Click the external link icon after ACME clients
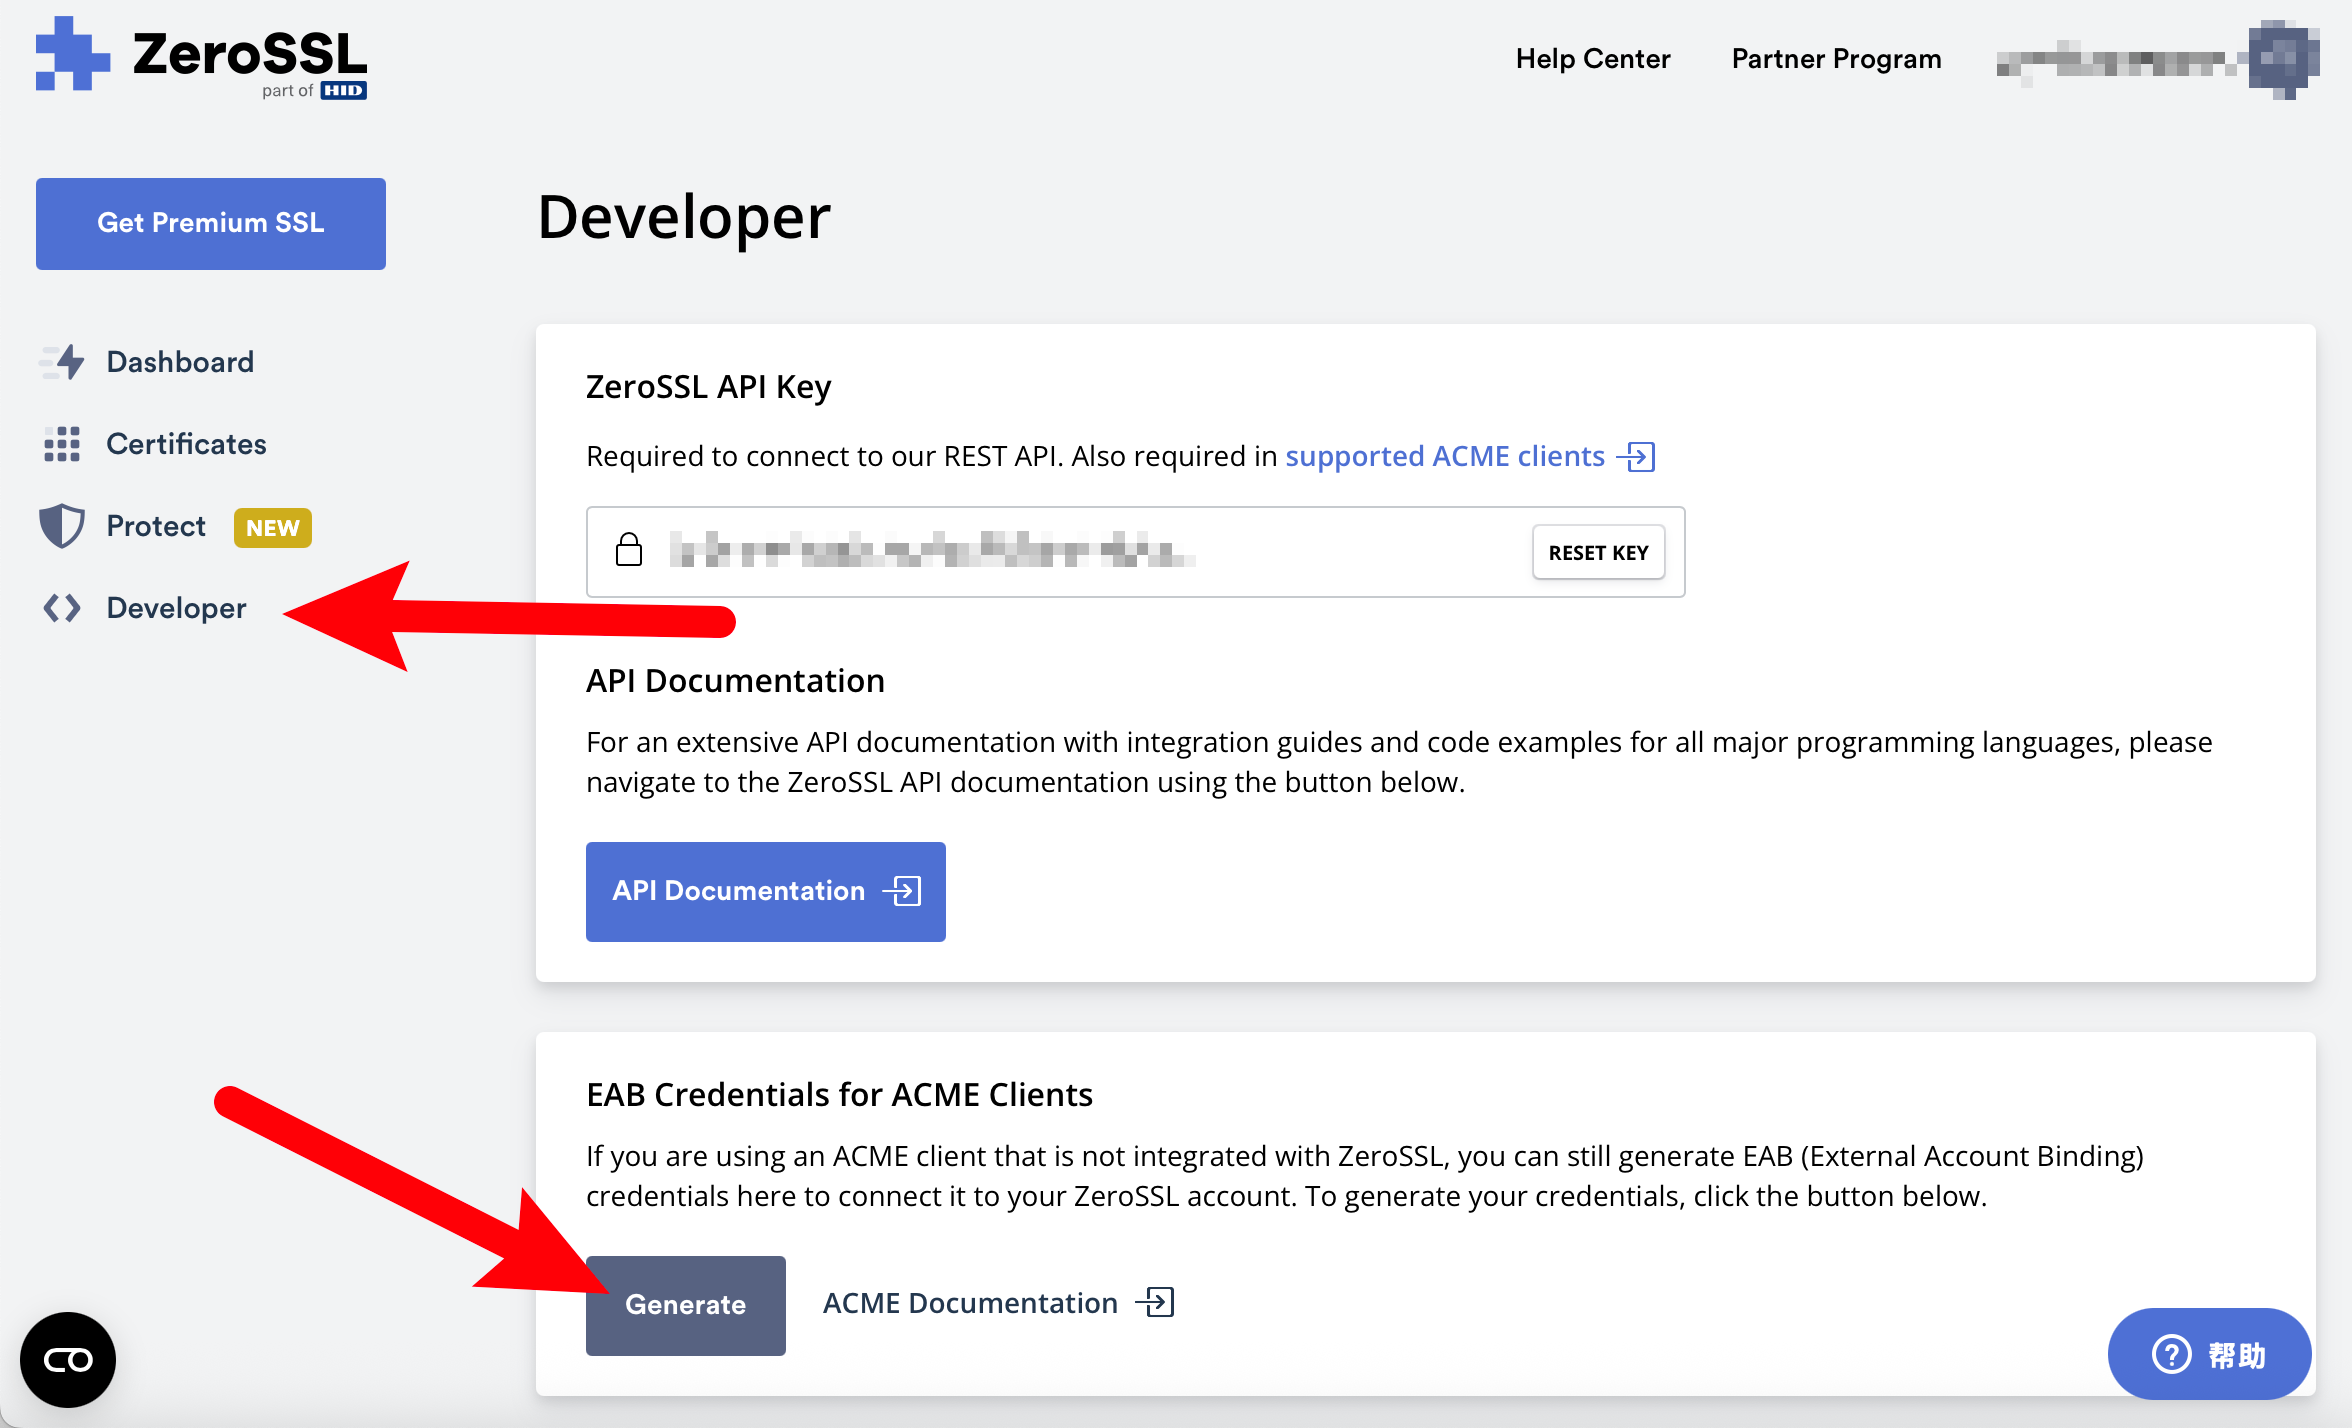The width and height of the screenshot is (2352, 1428). pos(1638,457)
